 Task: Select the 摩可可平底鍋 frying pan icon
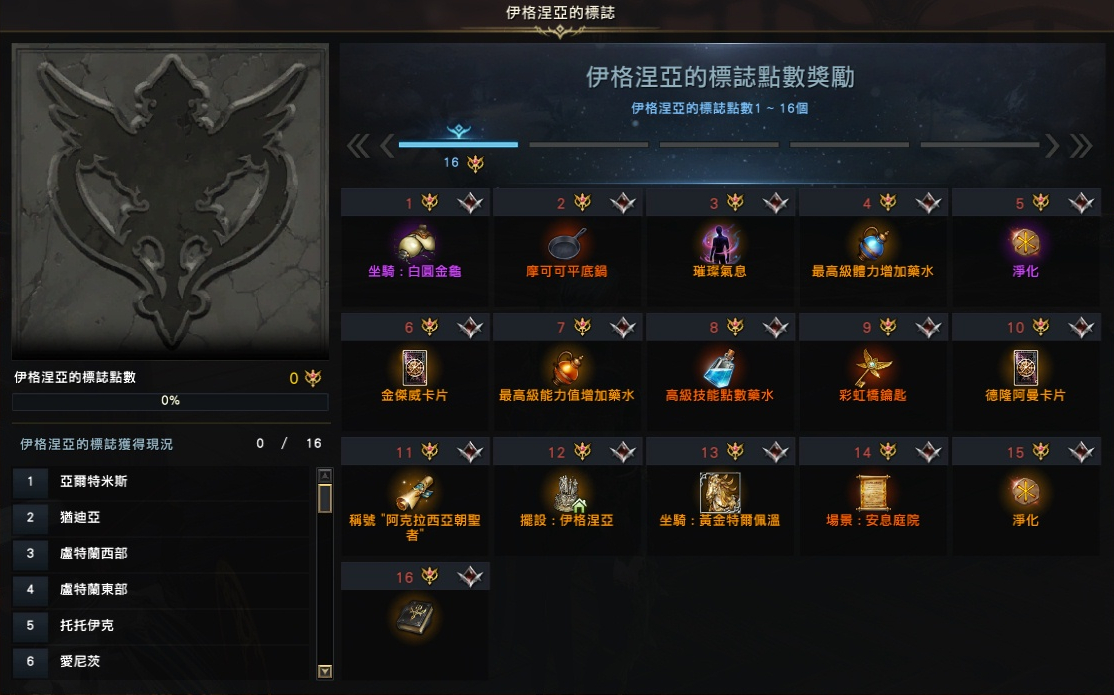[x=567, y=244]
